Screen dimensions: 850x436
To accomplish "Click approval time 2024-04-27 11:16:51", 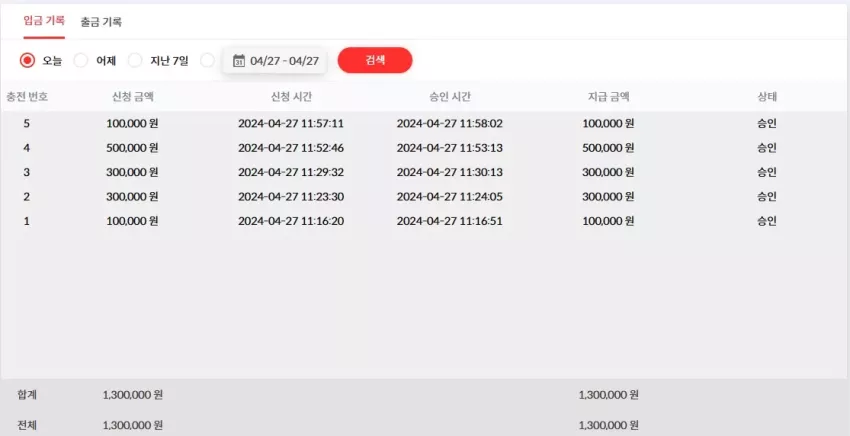I will point(449,221).
